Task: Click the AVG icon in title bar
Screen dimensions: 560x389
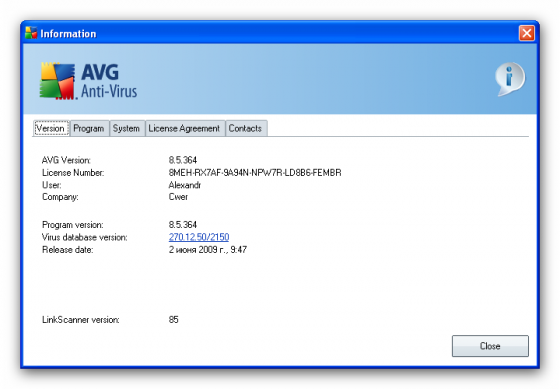Action: point(31,33)
